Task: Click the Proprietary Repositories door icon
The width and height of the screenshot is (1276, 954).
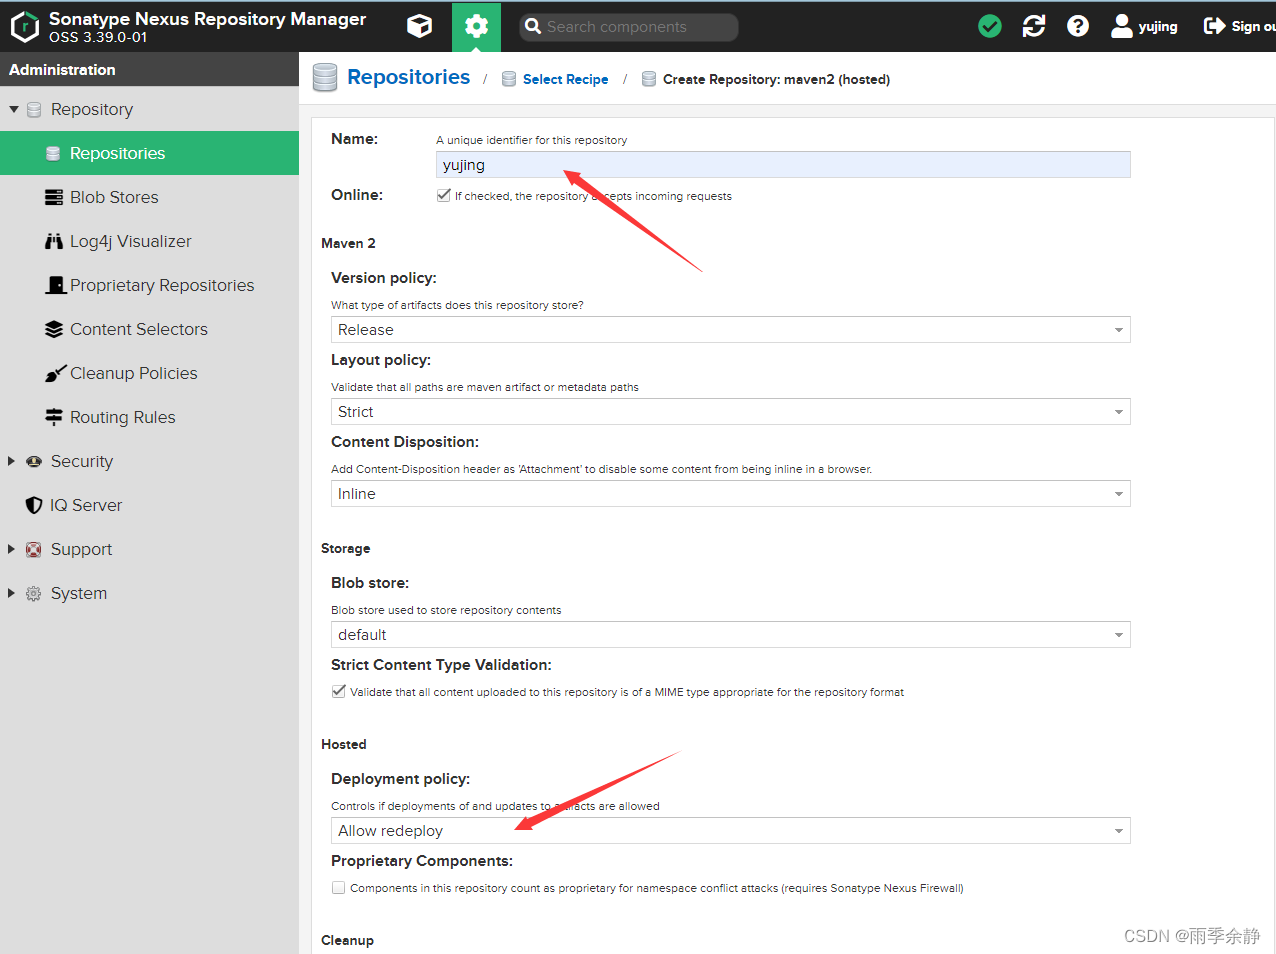Action: tap(56, 285)
